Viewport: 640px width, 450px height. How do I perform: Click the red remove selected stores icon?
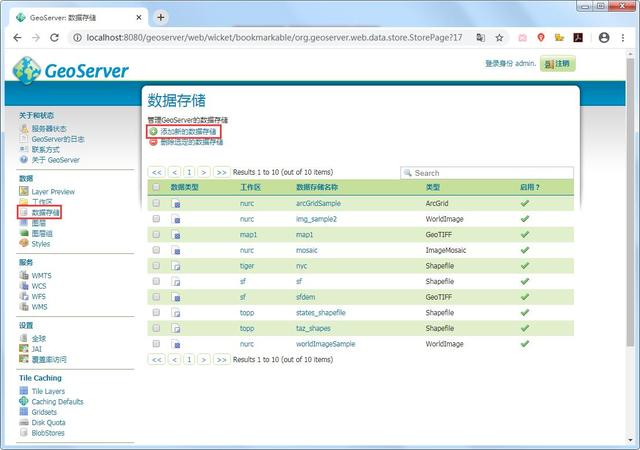(x=153, y=142)
